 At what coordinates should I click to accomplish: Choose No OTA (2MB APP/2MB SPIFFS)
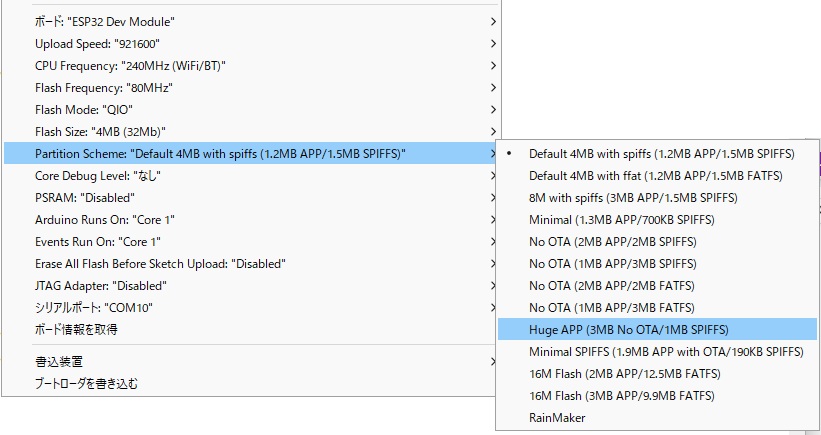[657, 241]
